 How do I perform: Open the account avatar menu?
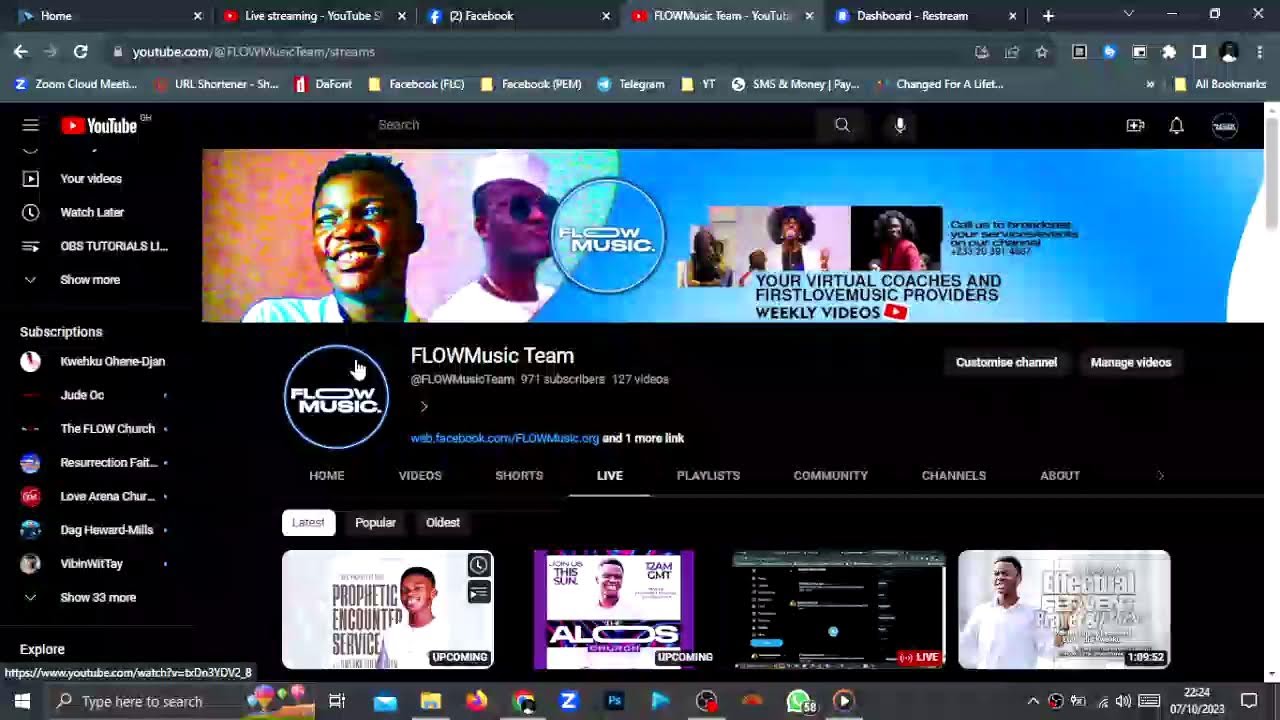pos(1225,125)
